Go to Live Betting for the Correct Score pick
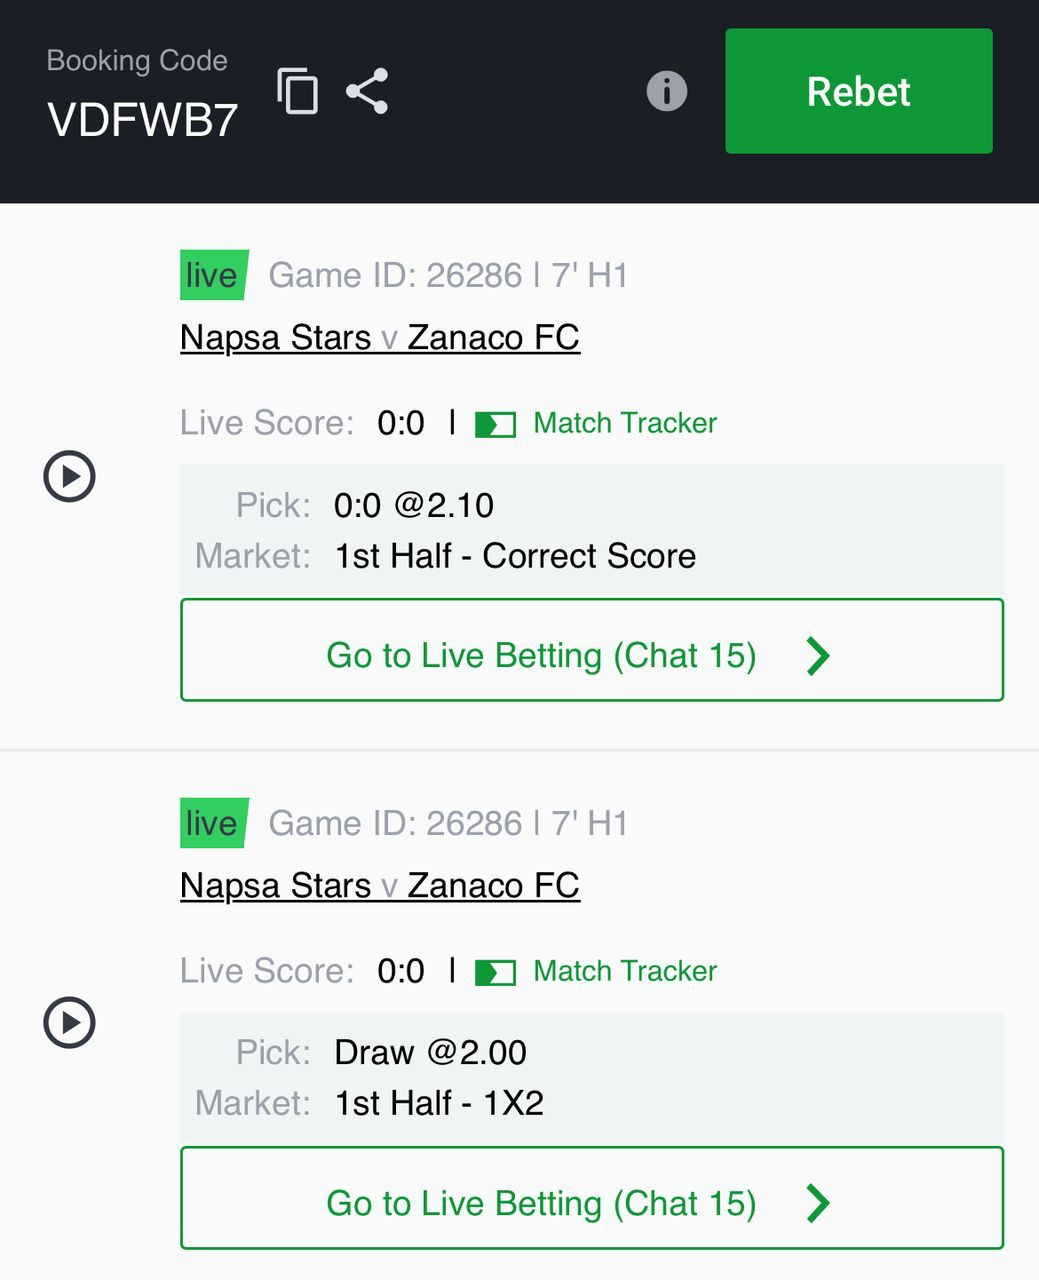 point(592,650)
